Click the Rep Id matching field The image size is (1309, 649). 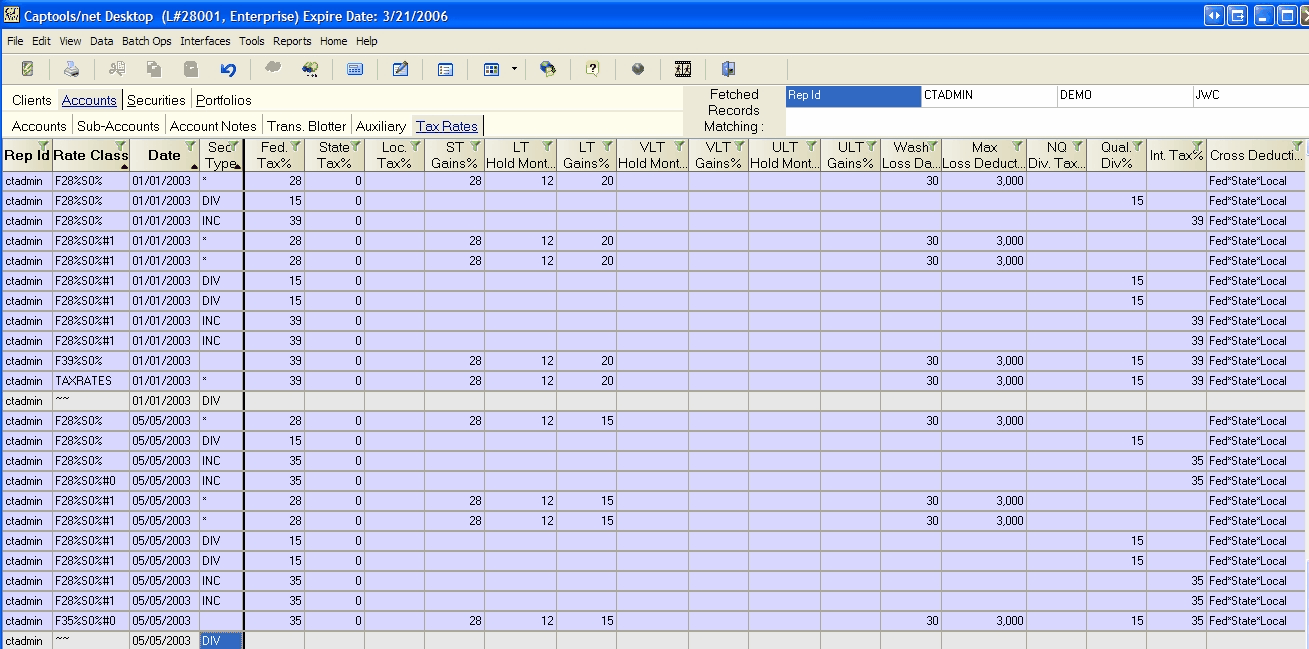coord(852,96)
